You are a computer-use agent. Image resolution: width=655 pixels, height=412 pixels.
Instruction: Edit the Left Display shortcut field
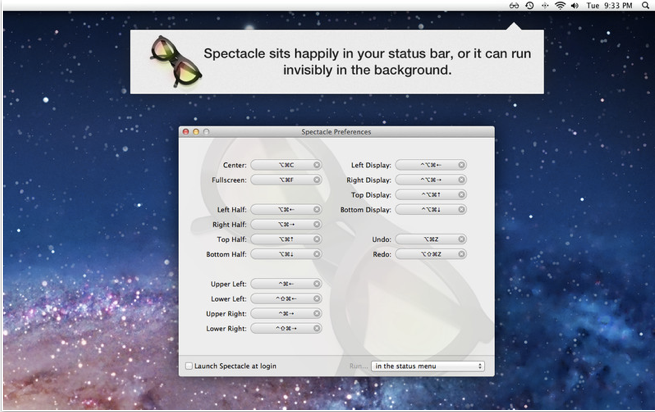coord(431,165)
